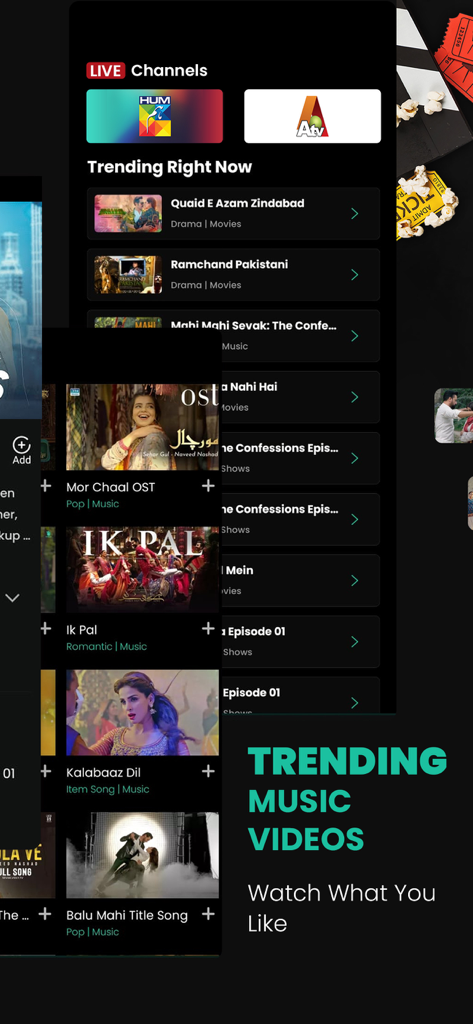Play Kalabaaz Dil video thumbnail

pyautogui.click(x=142, y=712)
